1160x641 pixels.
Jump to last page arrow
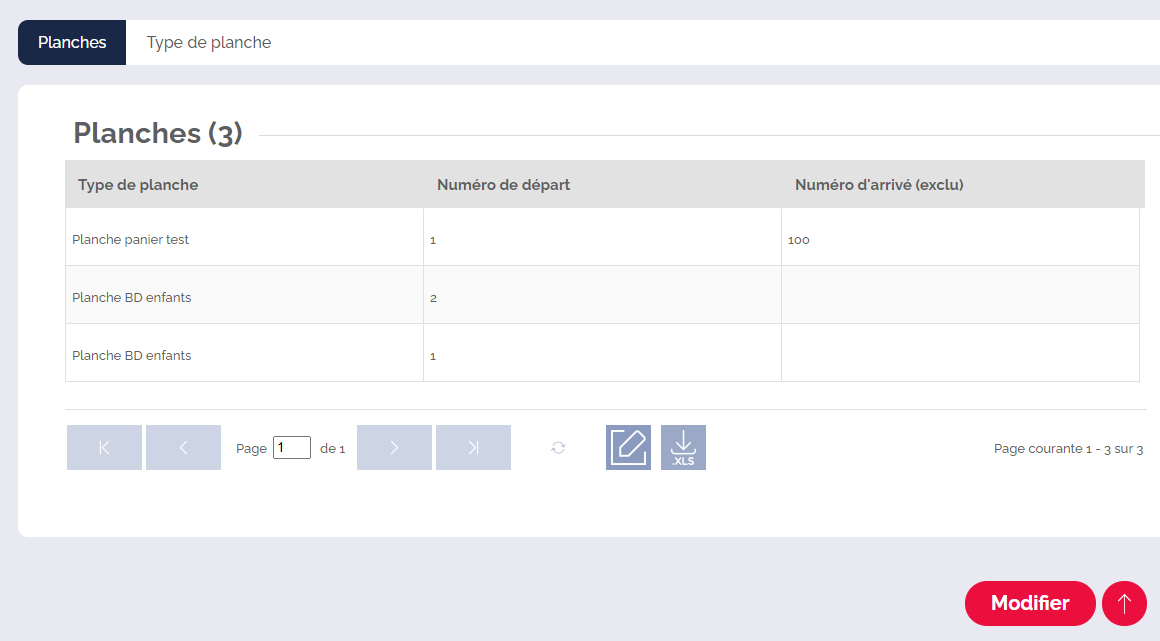[x=473, y=447]
